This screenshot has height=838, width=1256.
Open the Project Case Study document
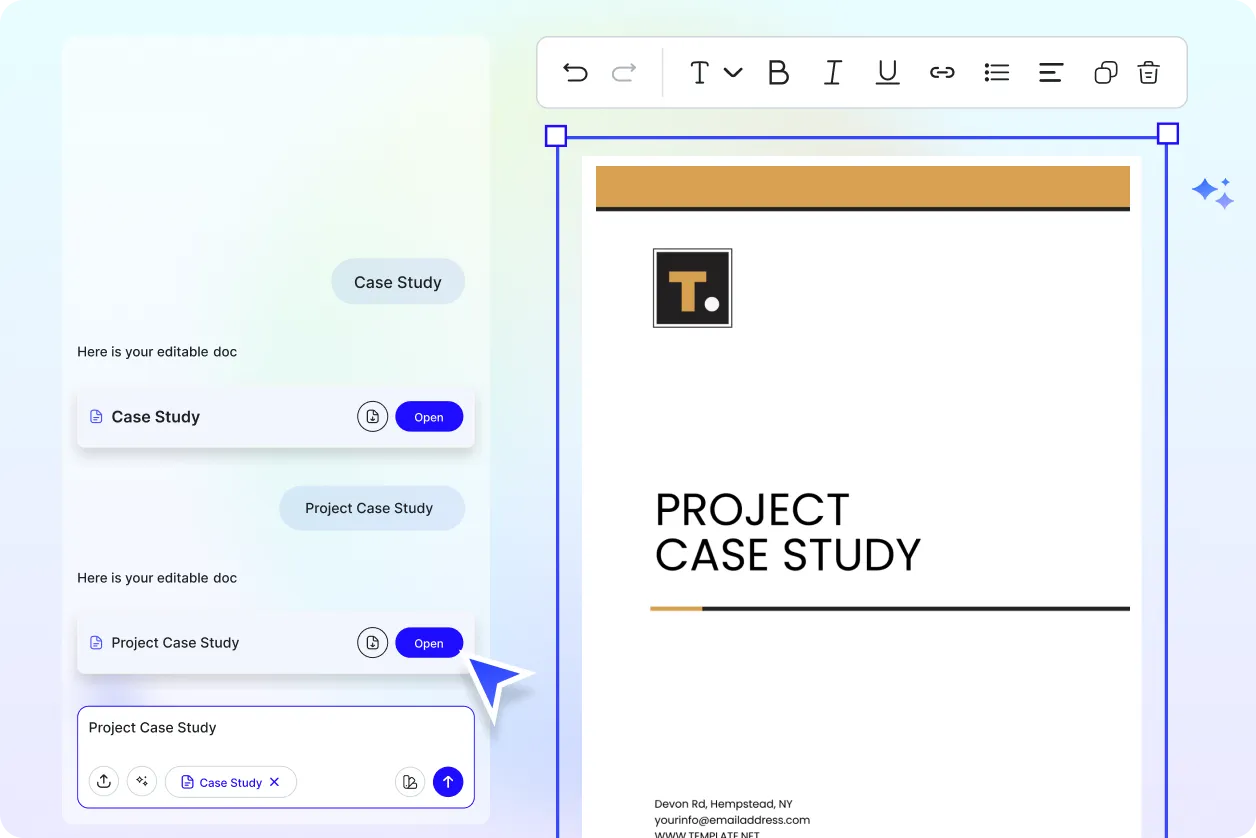coord(429,642)
